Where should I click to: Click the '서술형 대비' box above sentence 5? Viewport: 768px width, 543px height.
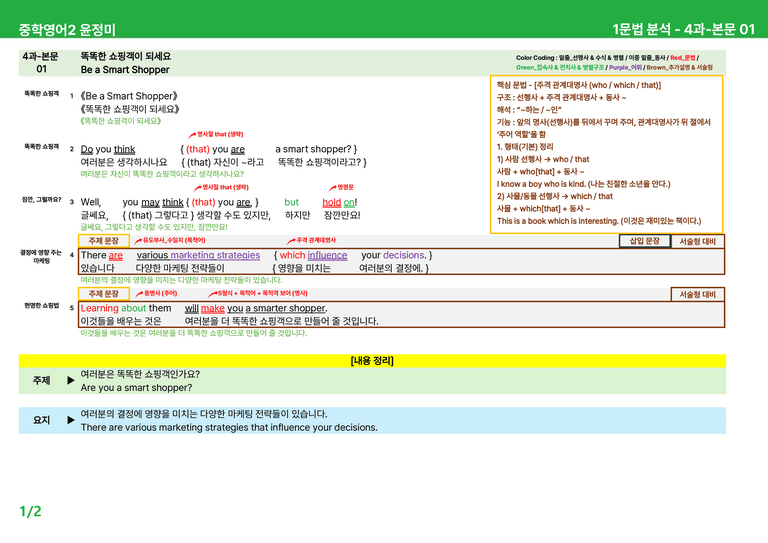click(697, 294)
